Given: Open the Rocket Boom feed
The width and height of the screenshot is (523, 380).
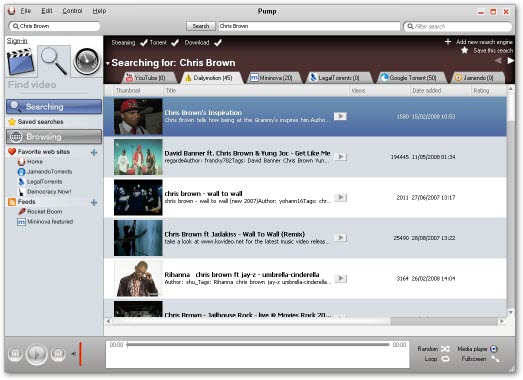Looking at the screenshot, I should pyautogui.click(x=44, y=212).
